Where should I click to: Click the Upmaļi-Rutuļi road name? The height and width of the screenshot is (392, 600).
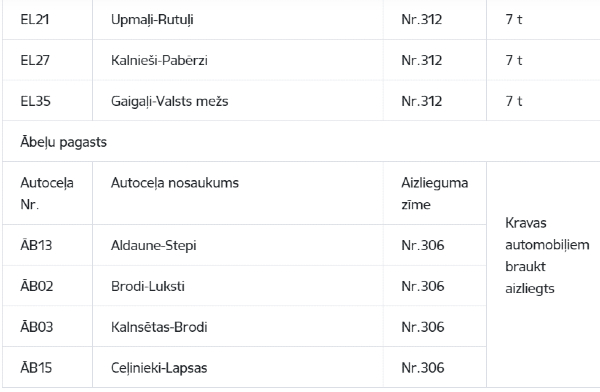click(x=152, y=20)
